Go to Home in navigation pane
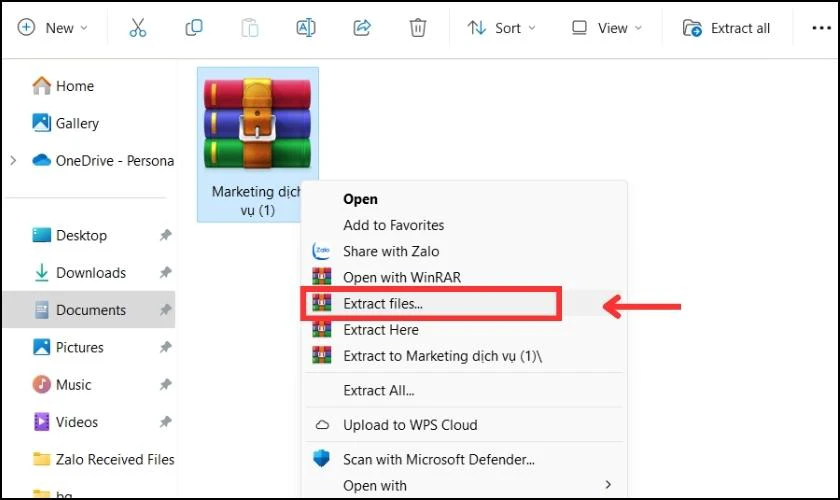Image resolution: width=840 pixels, height=500 pixels. pos(63,86)
